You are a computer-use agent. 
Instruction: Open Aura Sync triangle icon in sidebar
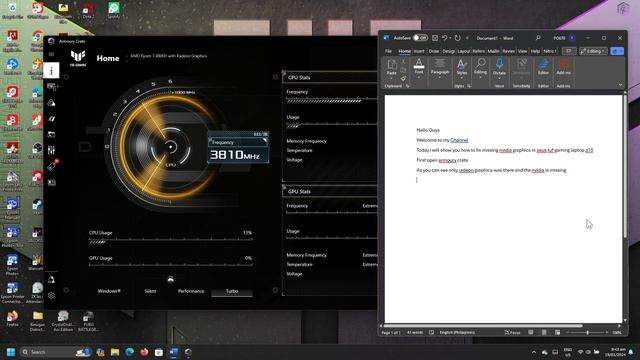click(51, 103)
